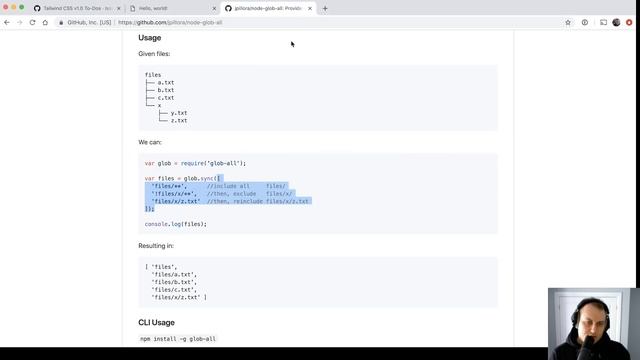View site info via the padlock icon
The width and height of the screenshot is (640, 360).
(x=61, y=22)
